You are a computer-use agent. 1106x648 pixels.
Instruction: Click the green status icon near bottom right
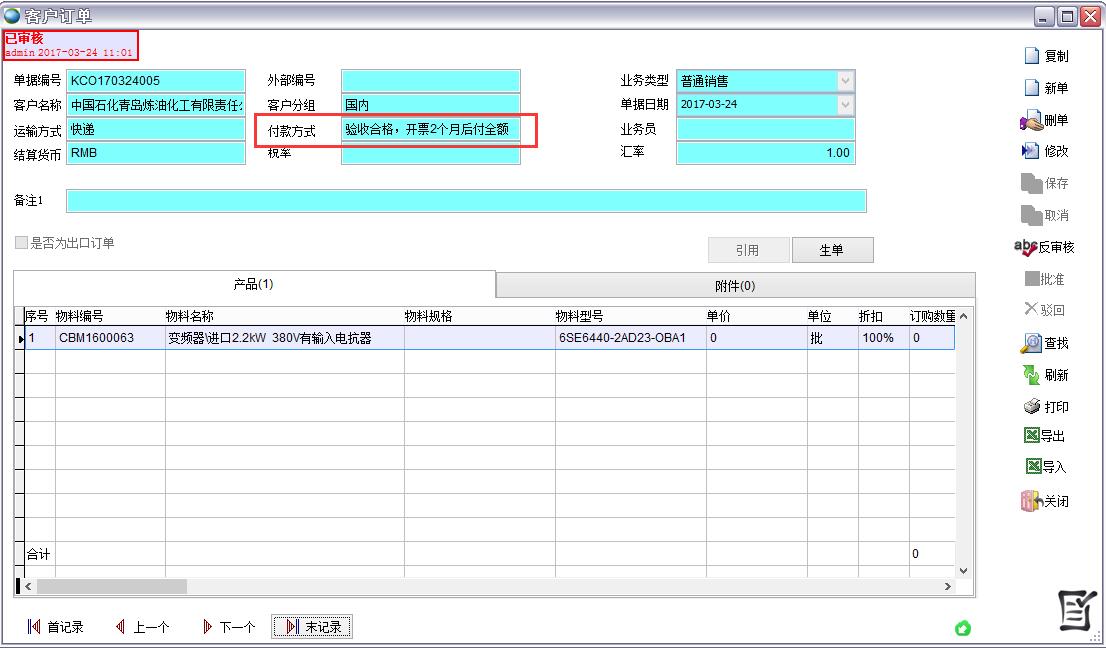[963, 627]
